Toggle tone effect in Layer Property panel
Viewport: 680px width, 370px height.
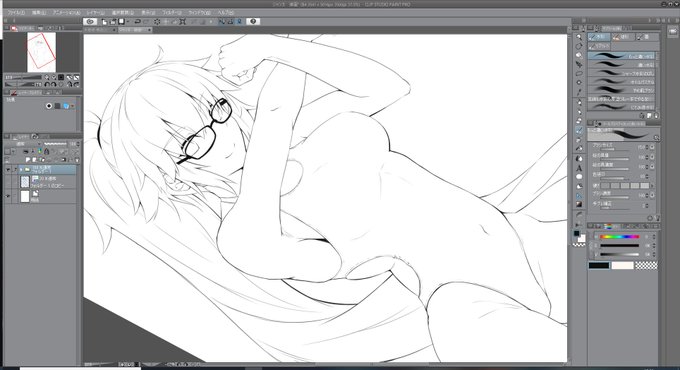[57, 106]
